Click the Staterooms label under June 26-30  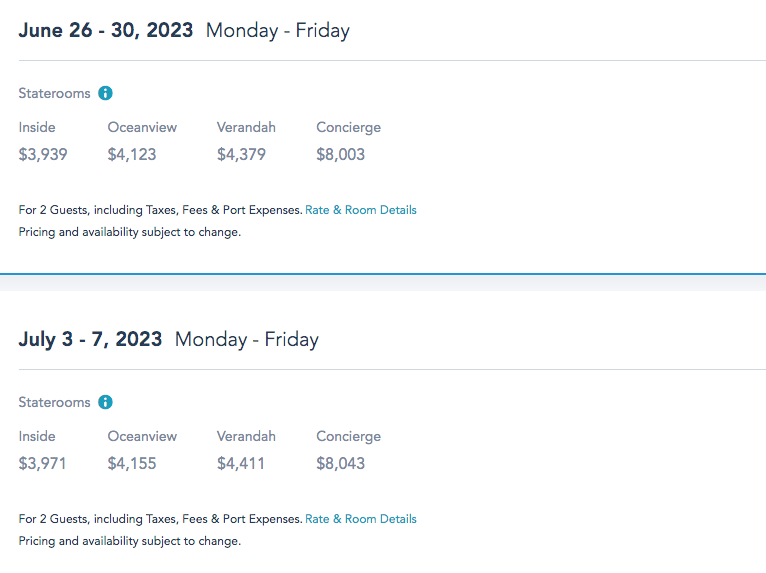point(54,93)
